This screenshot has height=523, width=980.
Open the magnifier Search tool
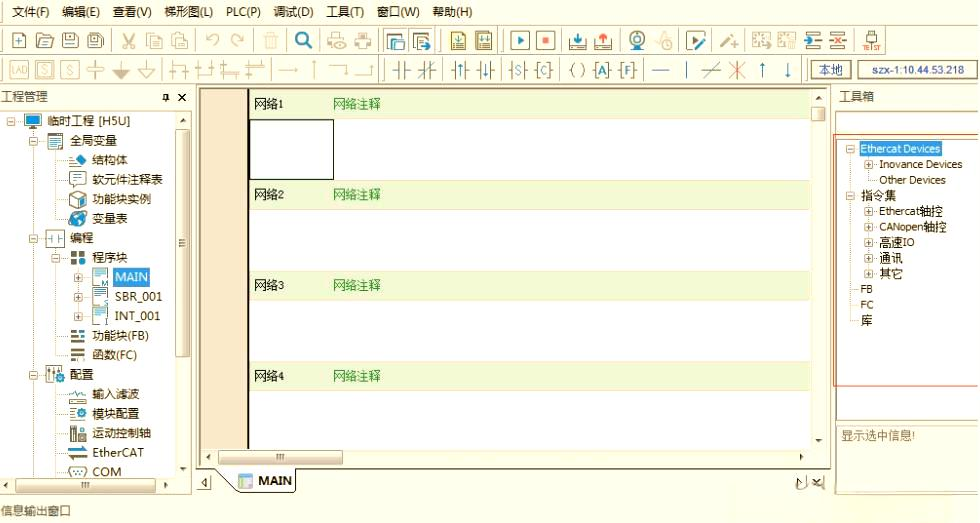303,41
